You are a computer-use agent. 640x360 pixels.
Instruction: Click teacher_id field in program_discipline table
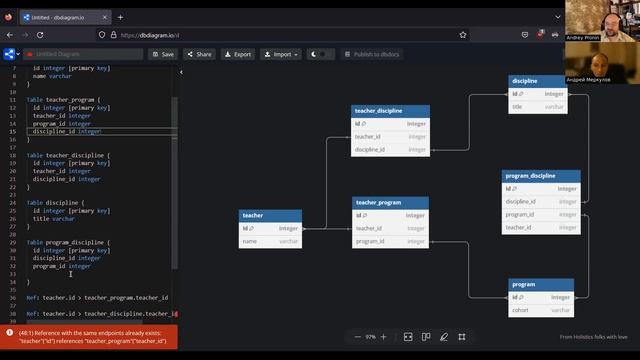click(541, 228)
